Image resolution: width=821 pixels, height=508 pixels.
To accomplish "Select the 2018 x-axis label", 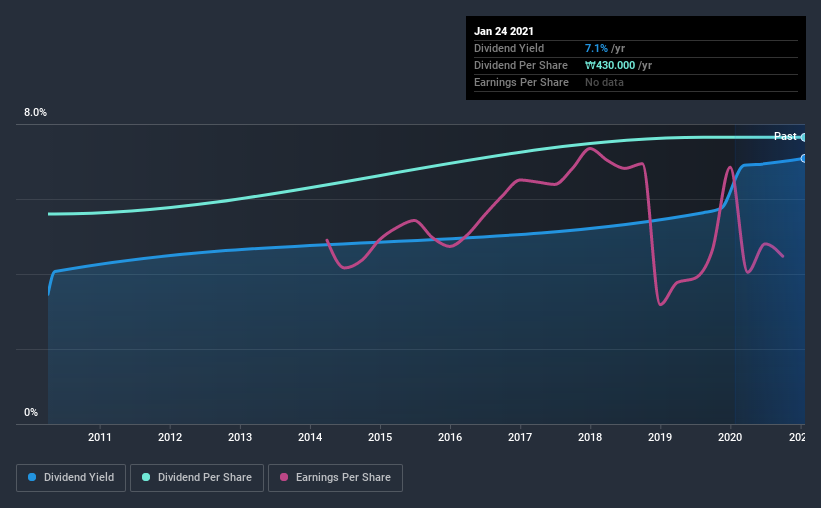I will tap(590, 437).
